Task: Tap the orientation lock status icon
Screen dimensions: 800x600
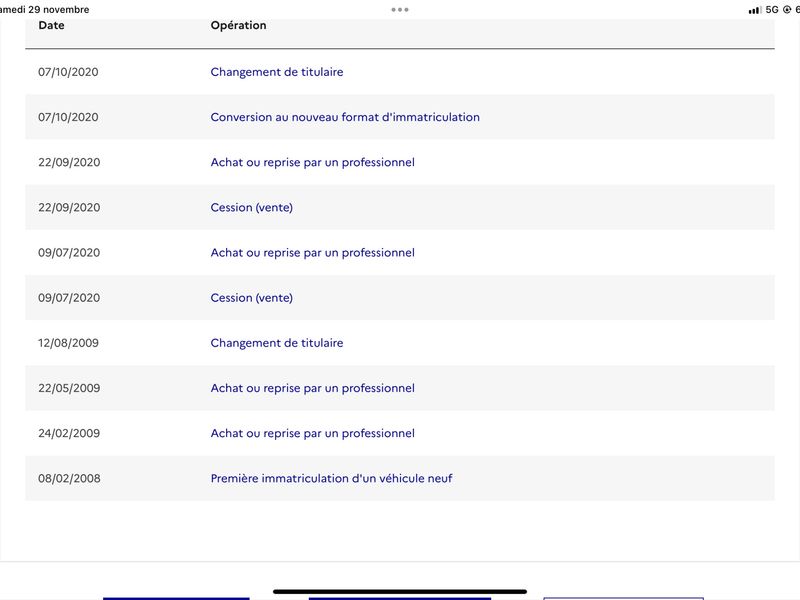Action: click(x=787, y=10)
